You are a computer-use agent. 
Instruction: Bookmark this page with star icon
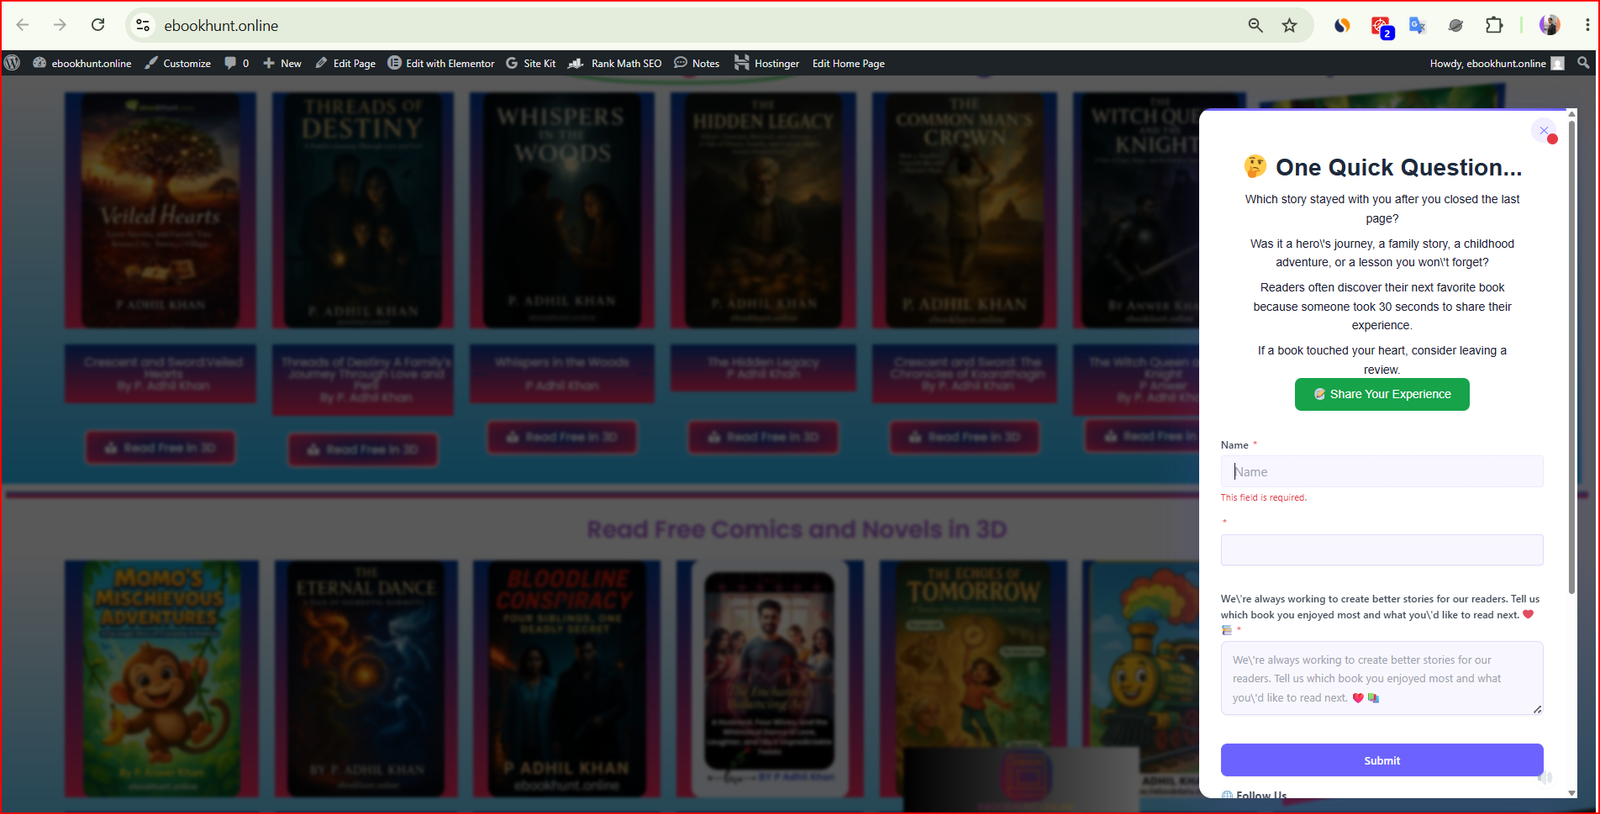[1289, 25]
